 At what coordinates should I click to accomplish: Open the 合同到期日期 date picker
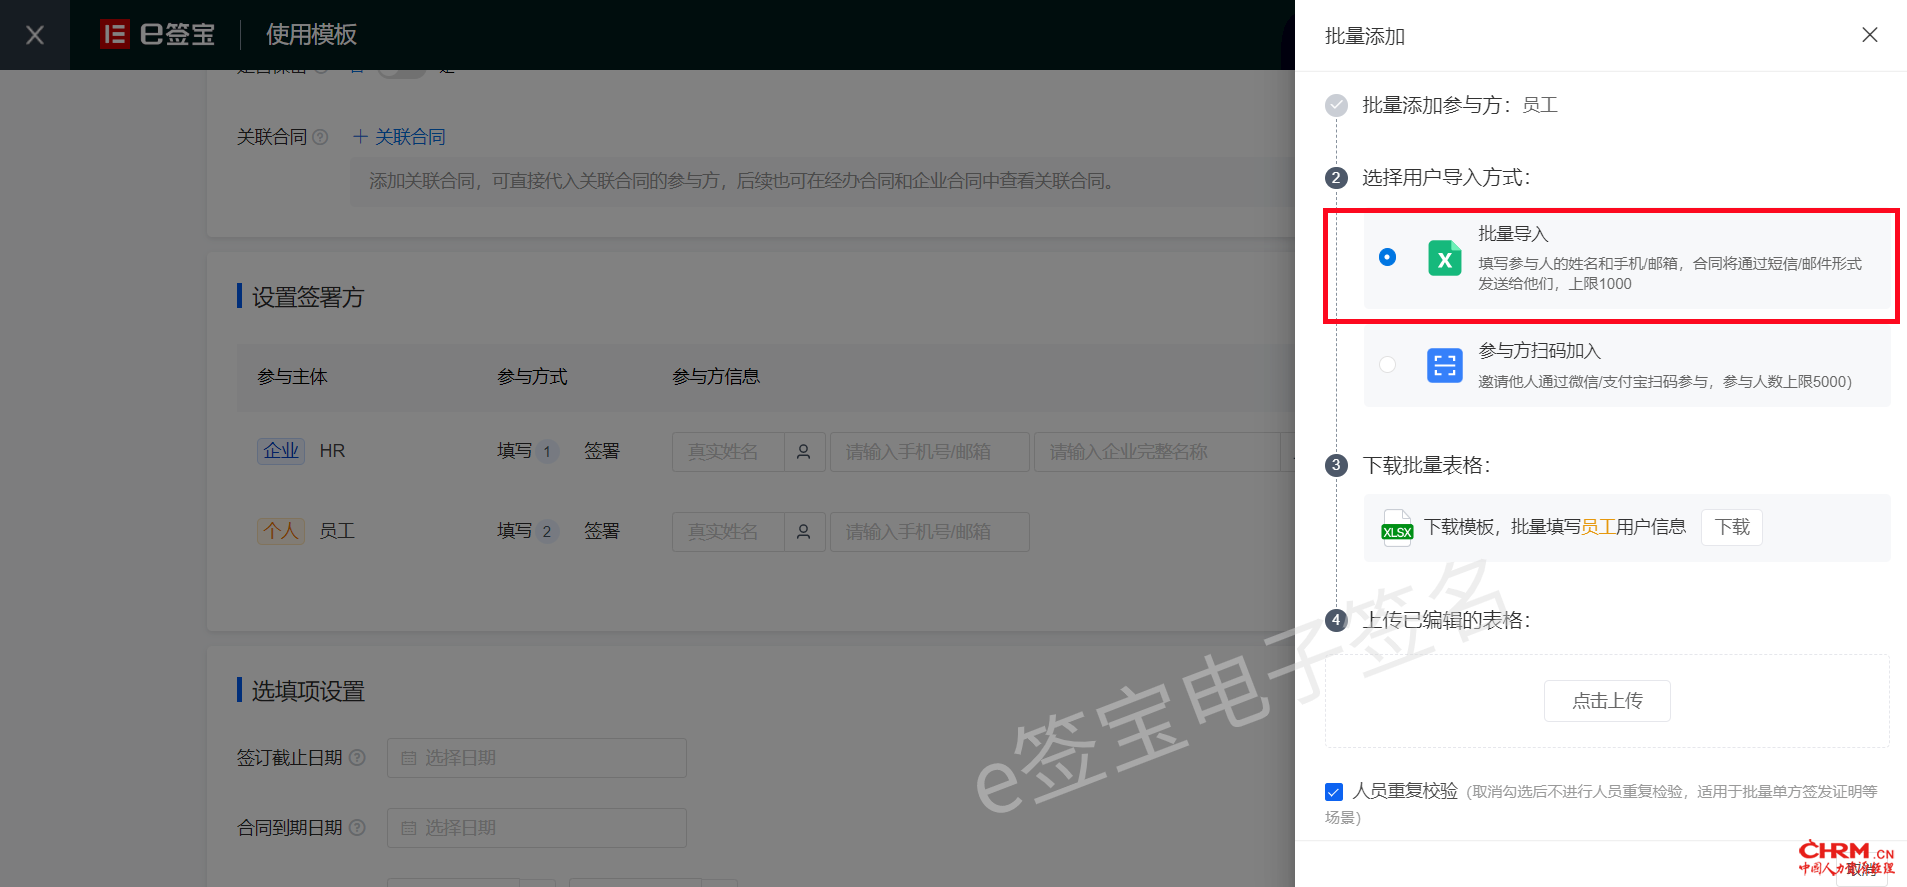click(537, 828)
